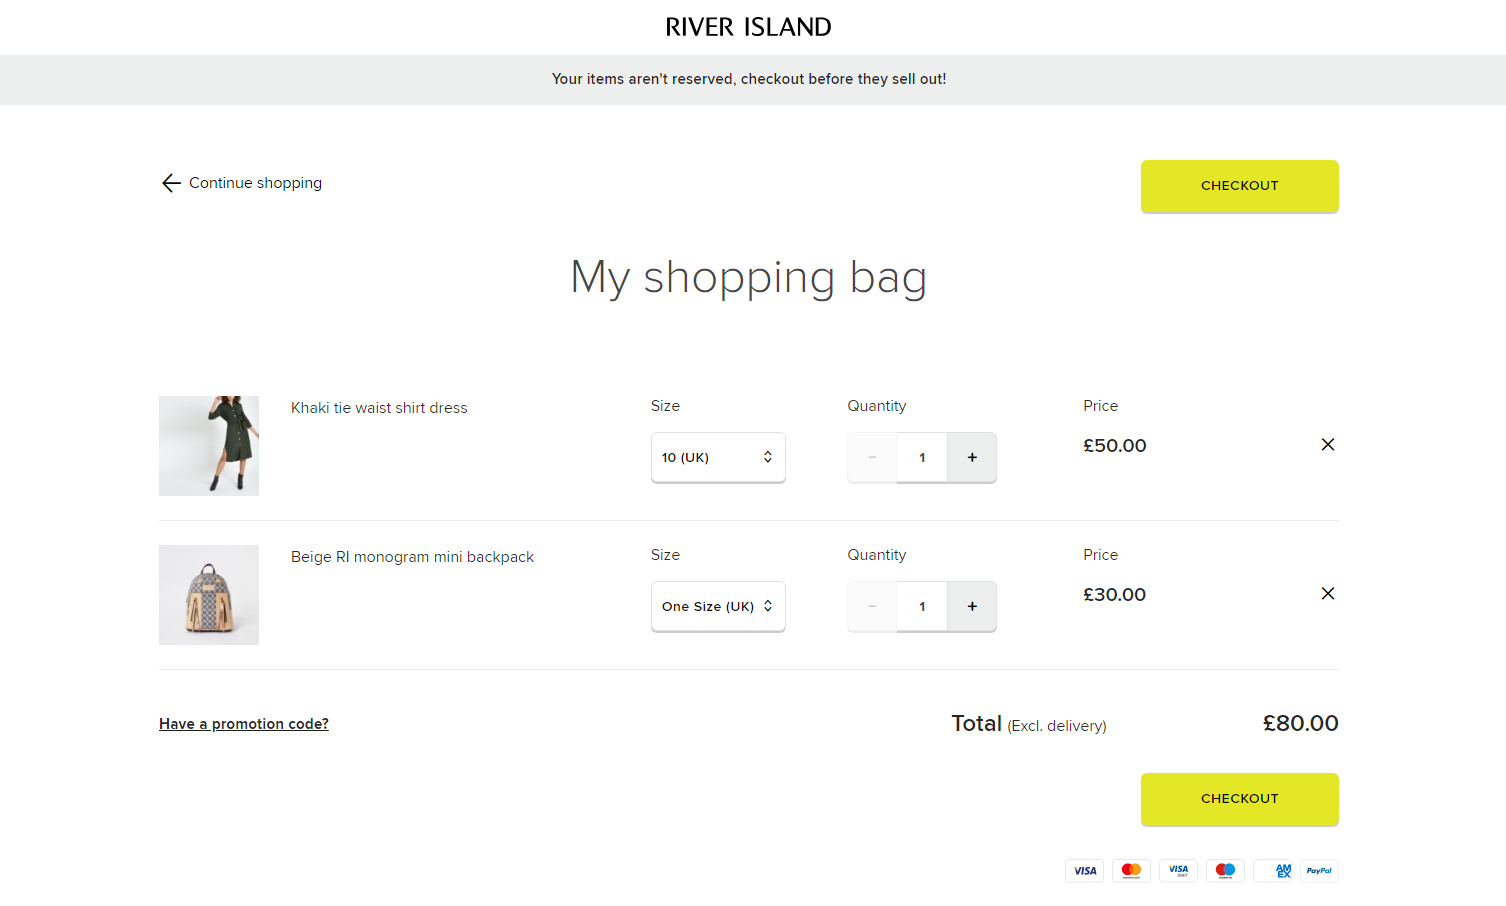
Task: Open the Have a promotion code link
Action: [244, 724]
